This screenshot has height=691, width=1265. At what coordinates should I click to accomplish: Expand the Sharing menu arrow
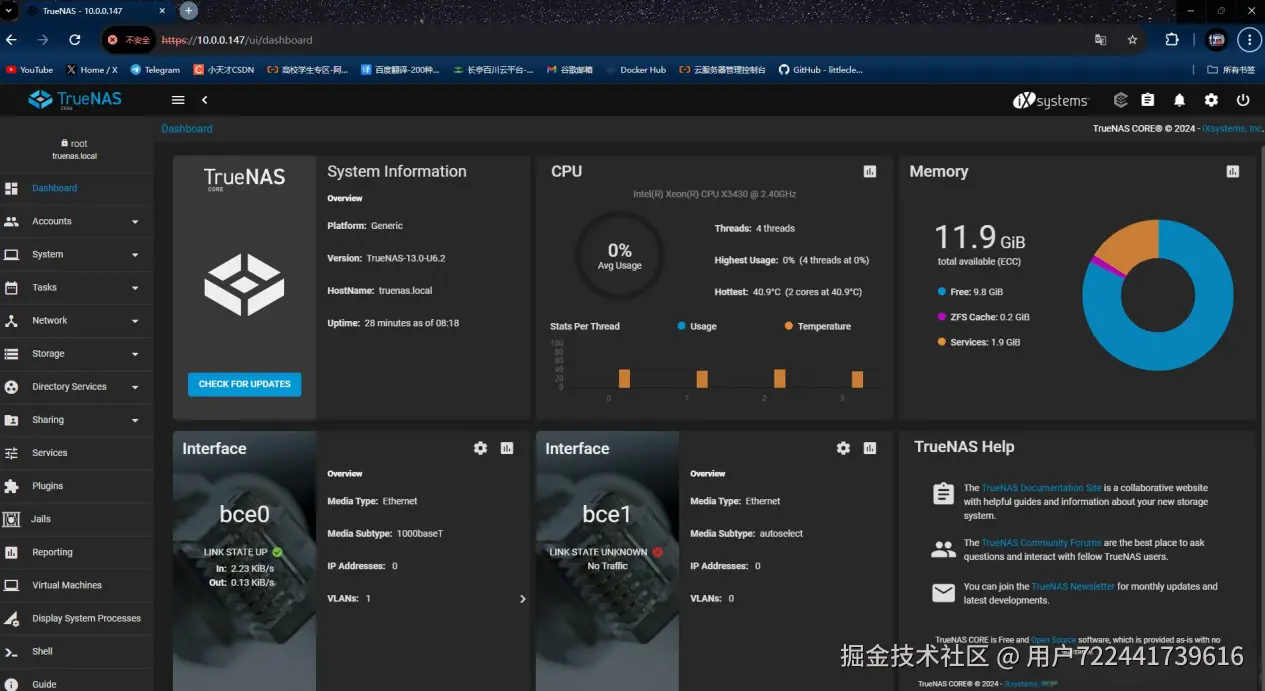pyautogui.click(x=135, y=420)
